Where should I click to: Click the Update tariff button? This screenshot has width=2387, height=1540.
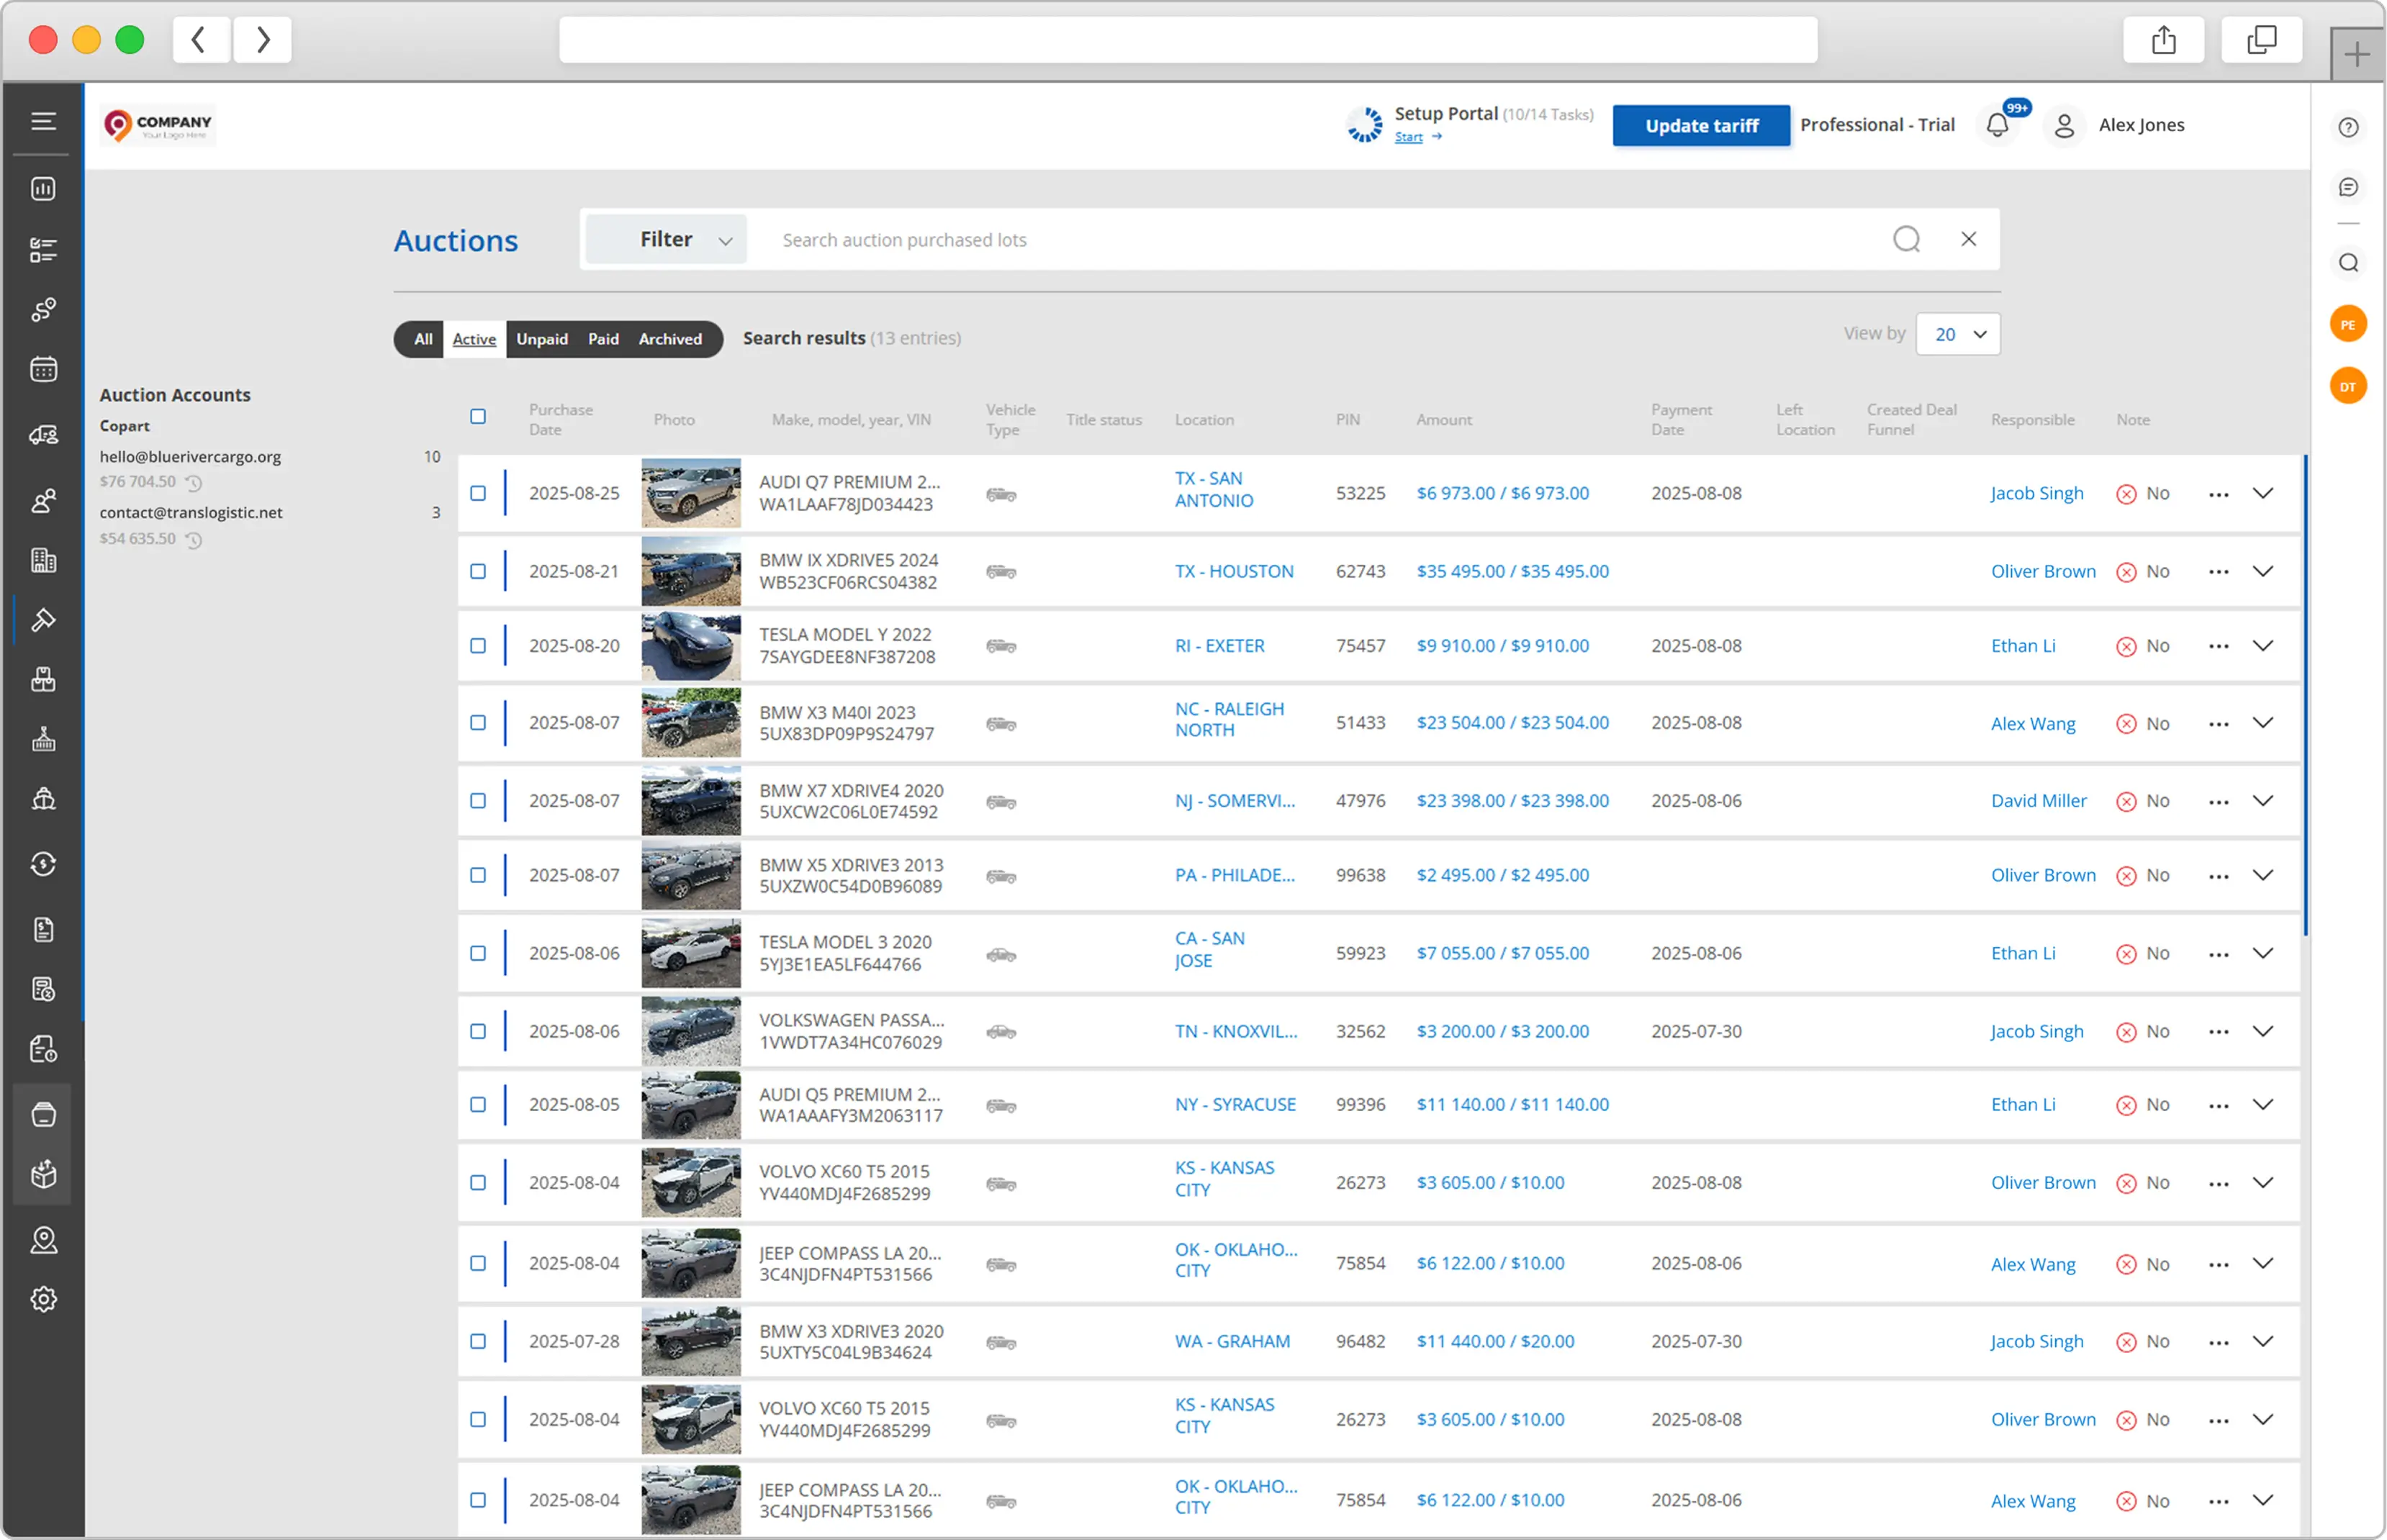point(1701,125)
